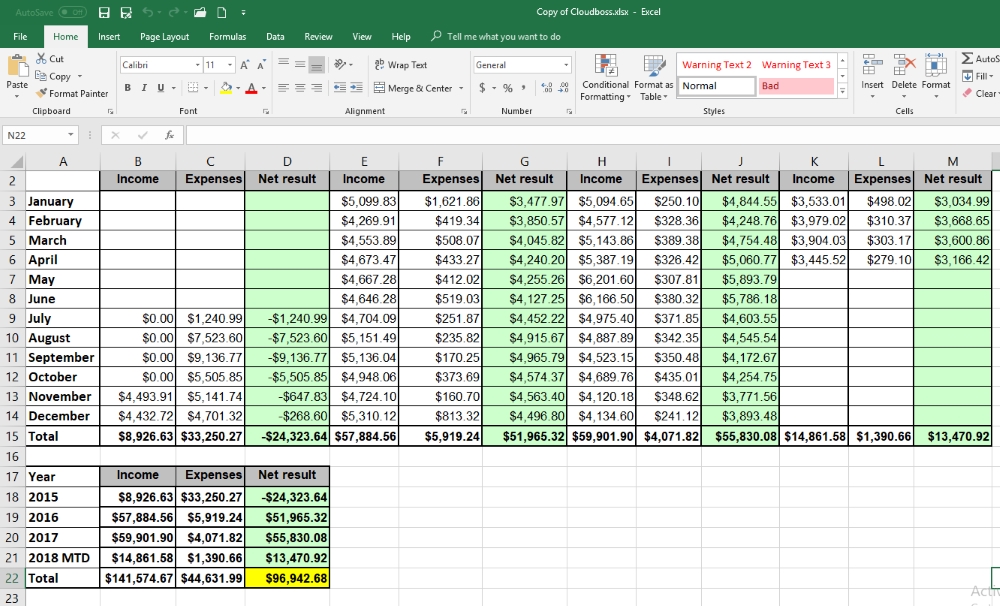Click the Merge & Center button
Screen dimensions: 1000x606
coord(419,88)
